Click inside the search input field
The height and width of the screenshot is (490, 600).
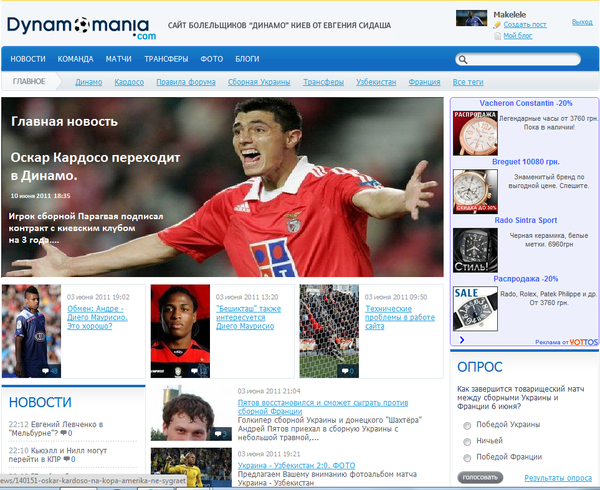(x=525, y=60)
